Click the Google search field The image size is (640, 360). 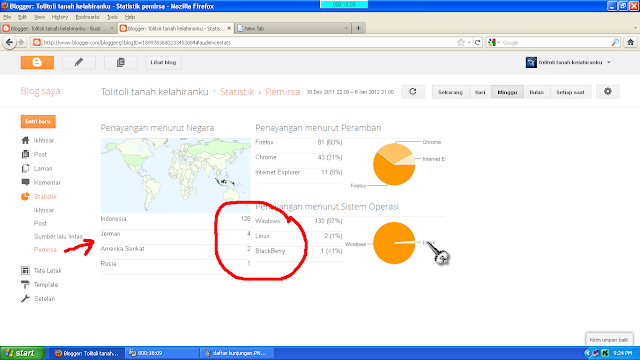[555, 42]
